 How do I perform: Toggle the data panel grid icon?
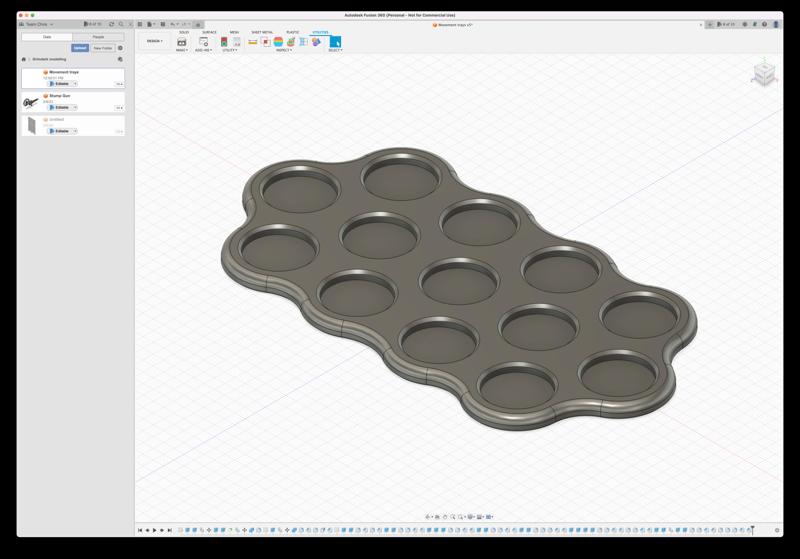pos(140,24)
